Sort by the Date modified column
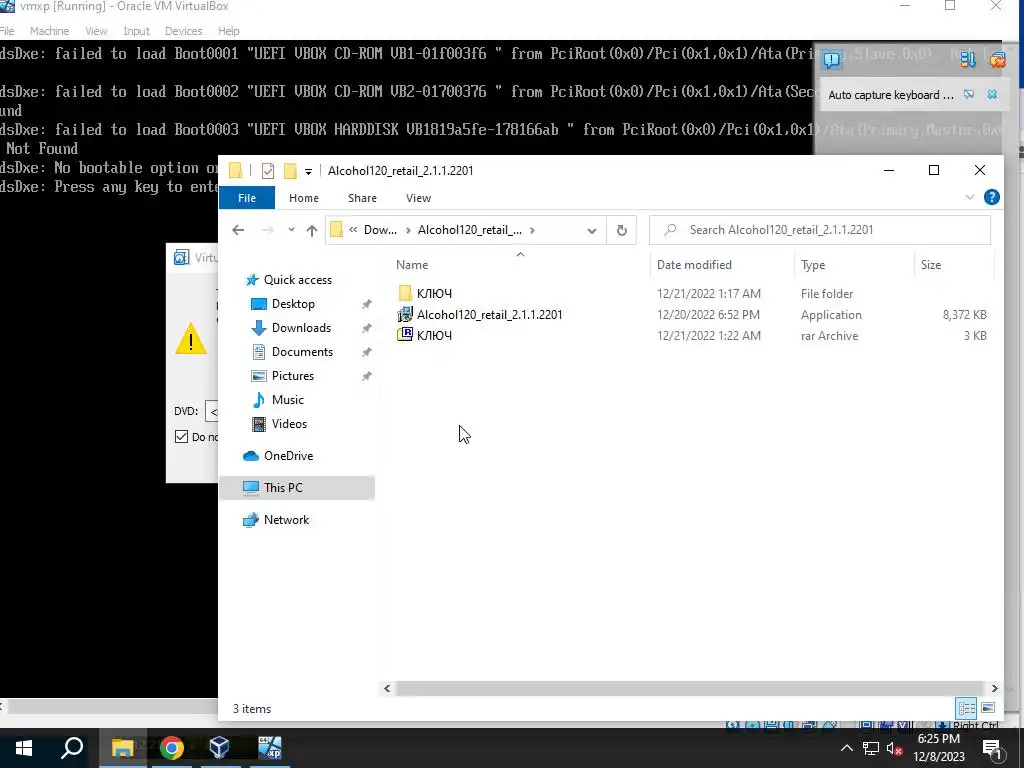 click(722, 264)
